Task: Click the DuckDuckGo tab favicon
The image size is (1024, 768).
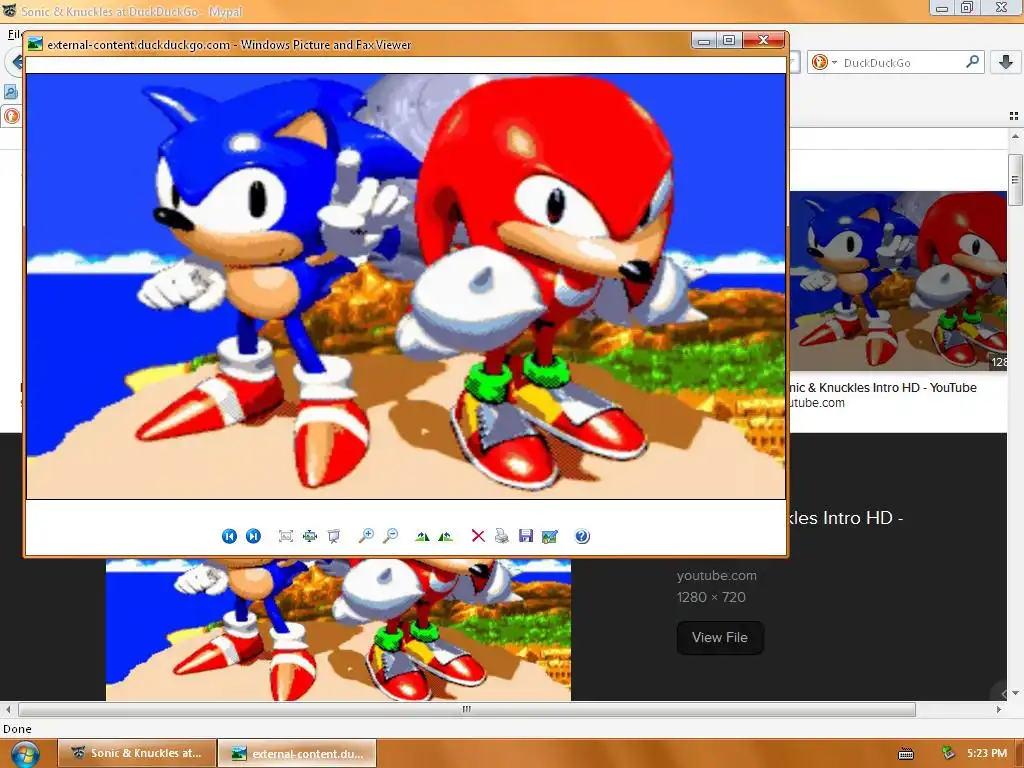Action: pos(11,116)
